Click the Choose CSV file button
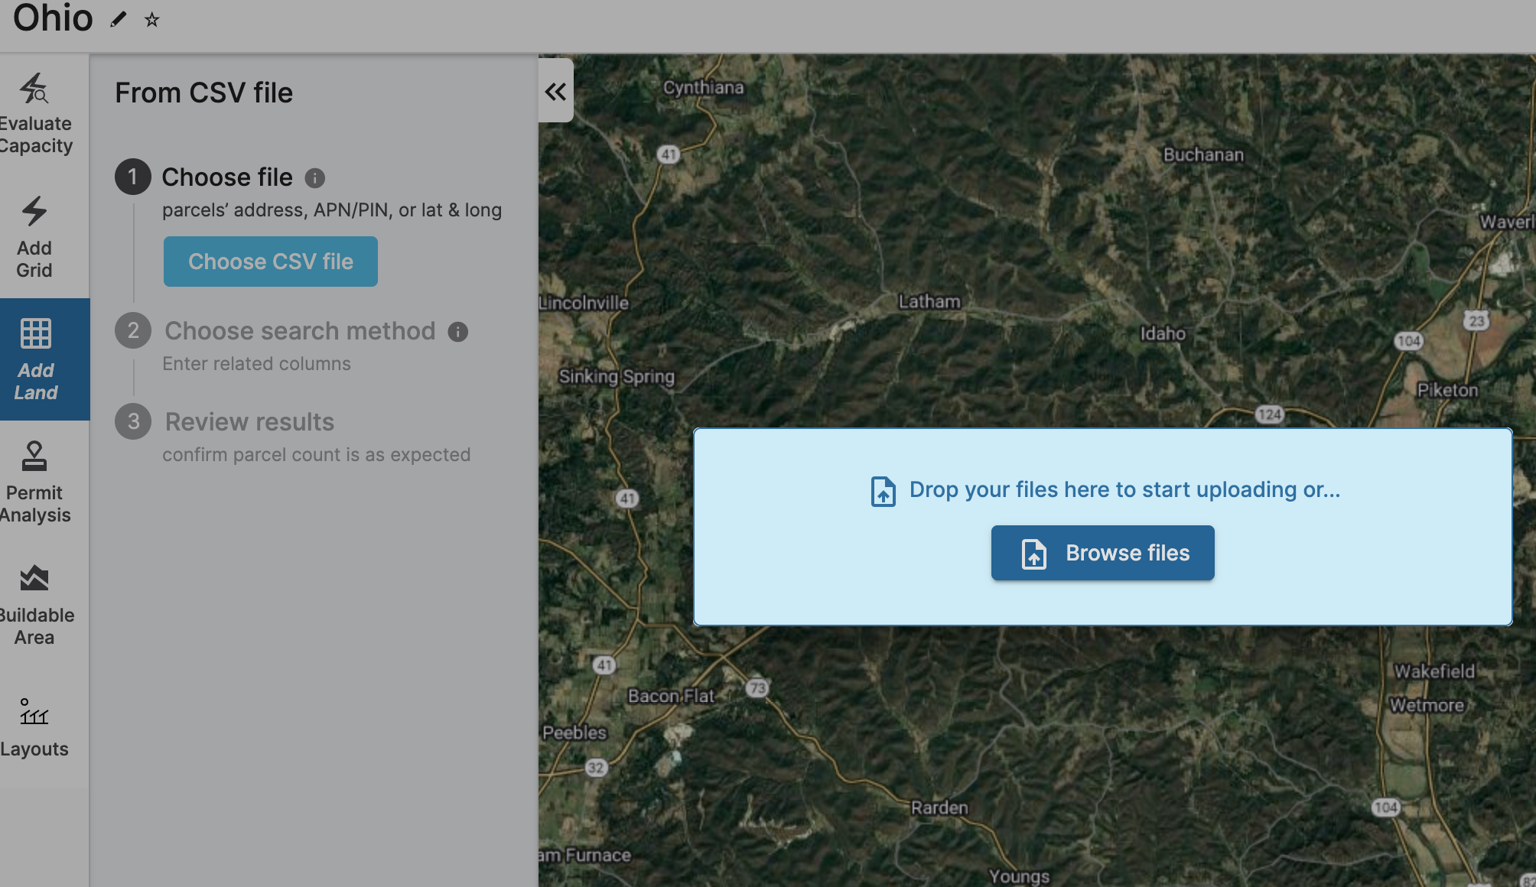 click(270, 261)
